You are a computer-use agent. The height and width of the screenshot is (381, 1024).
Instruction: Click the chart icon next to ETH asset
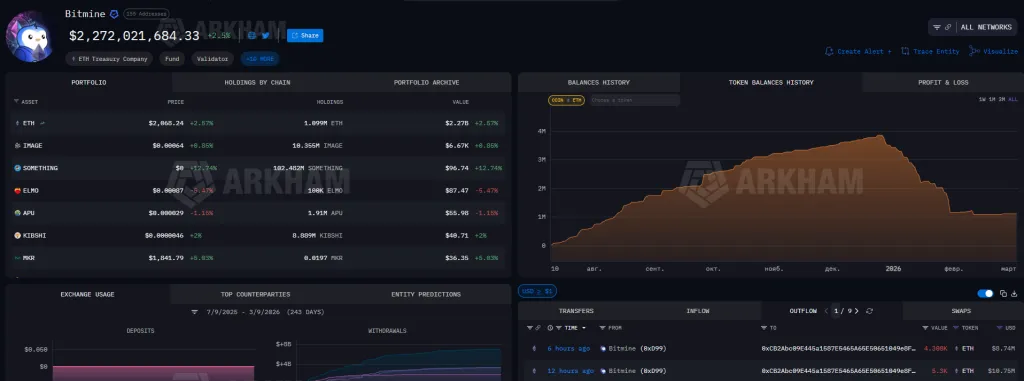coord(43,123)
